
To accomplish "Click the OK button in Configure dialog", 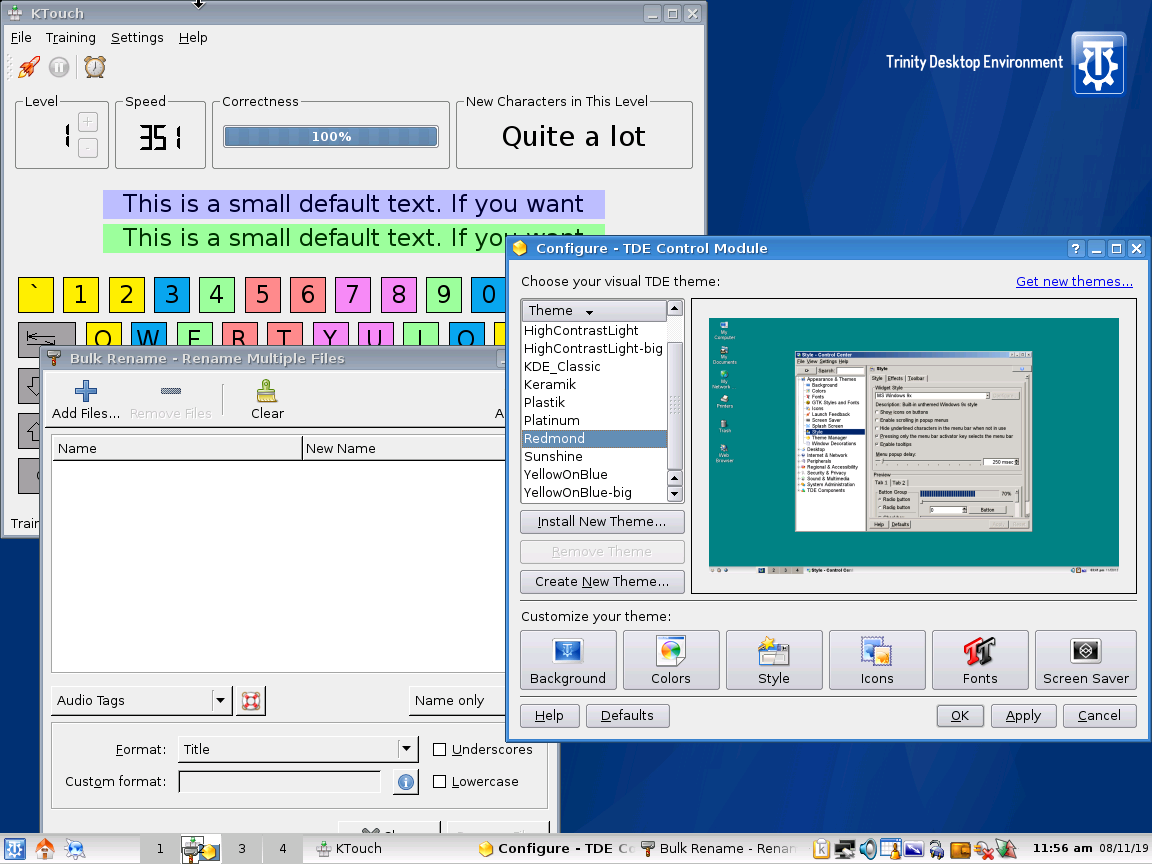I will (960, 716).
